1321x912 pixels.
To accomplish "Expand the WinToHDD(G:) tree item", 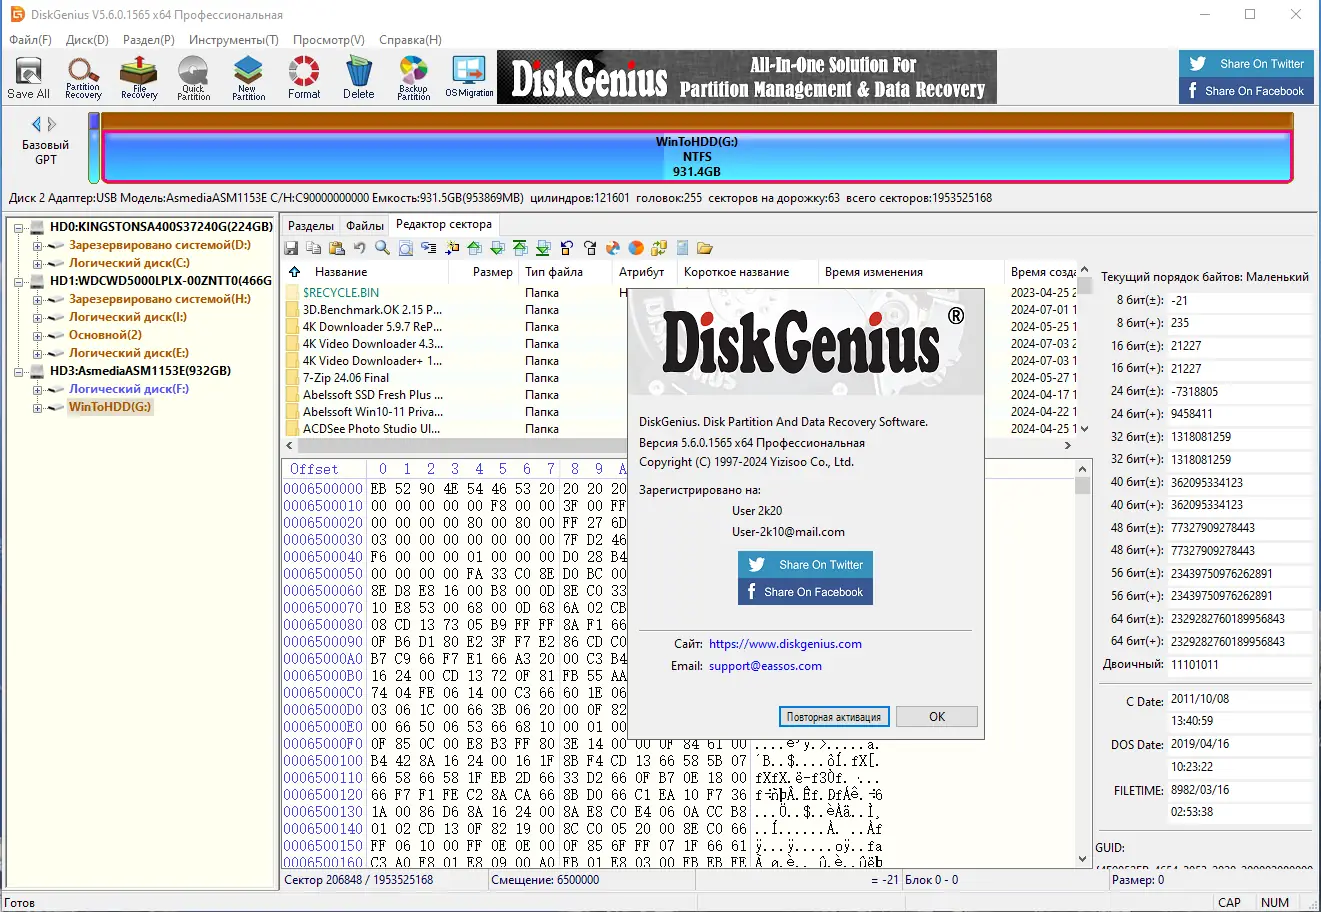I will [37, 407].
